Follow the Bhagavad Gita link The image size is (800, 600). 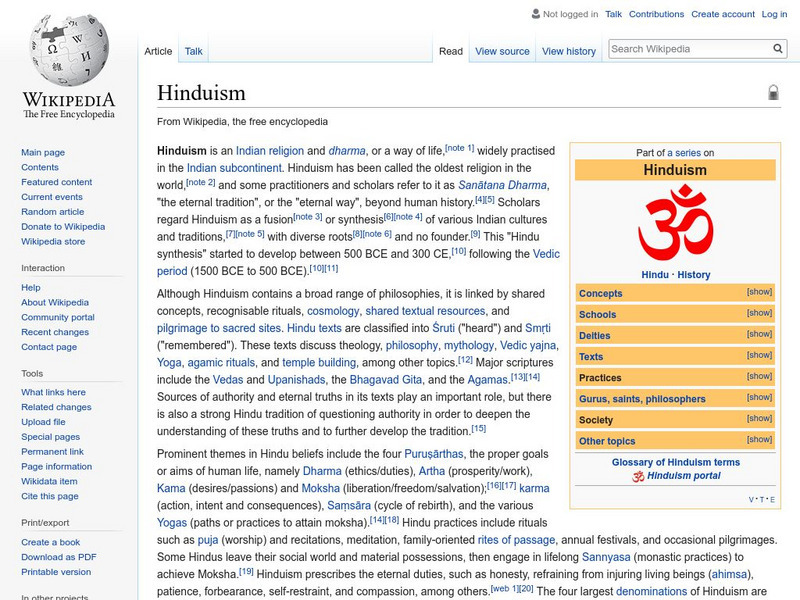386,380
